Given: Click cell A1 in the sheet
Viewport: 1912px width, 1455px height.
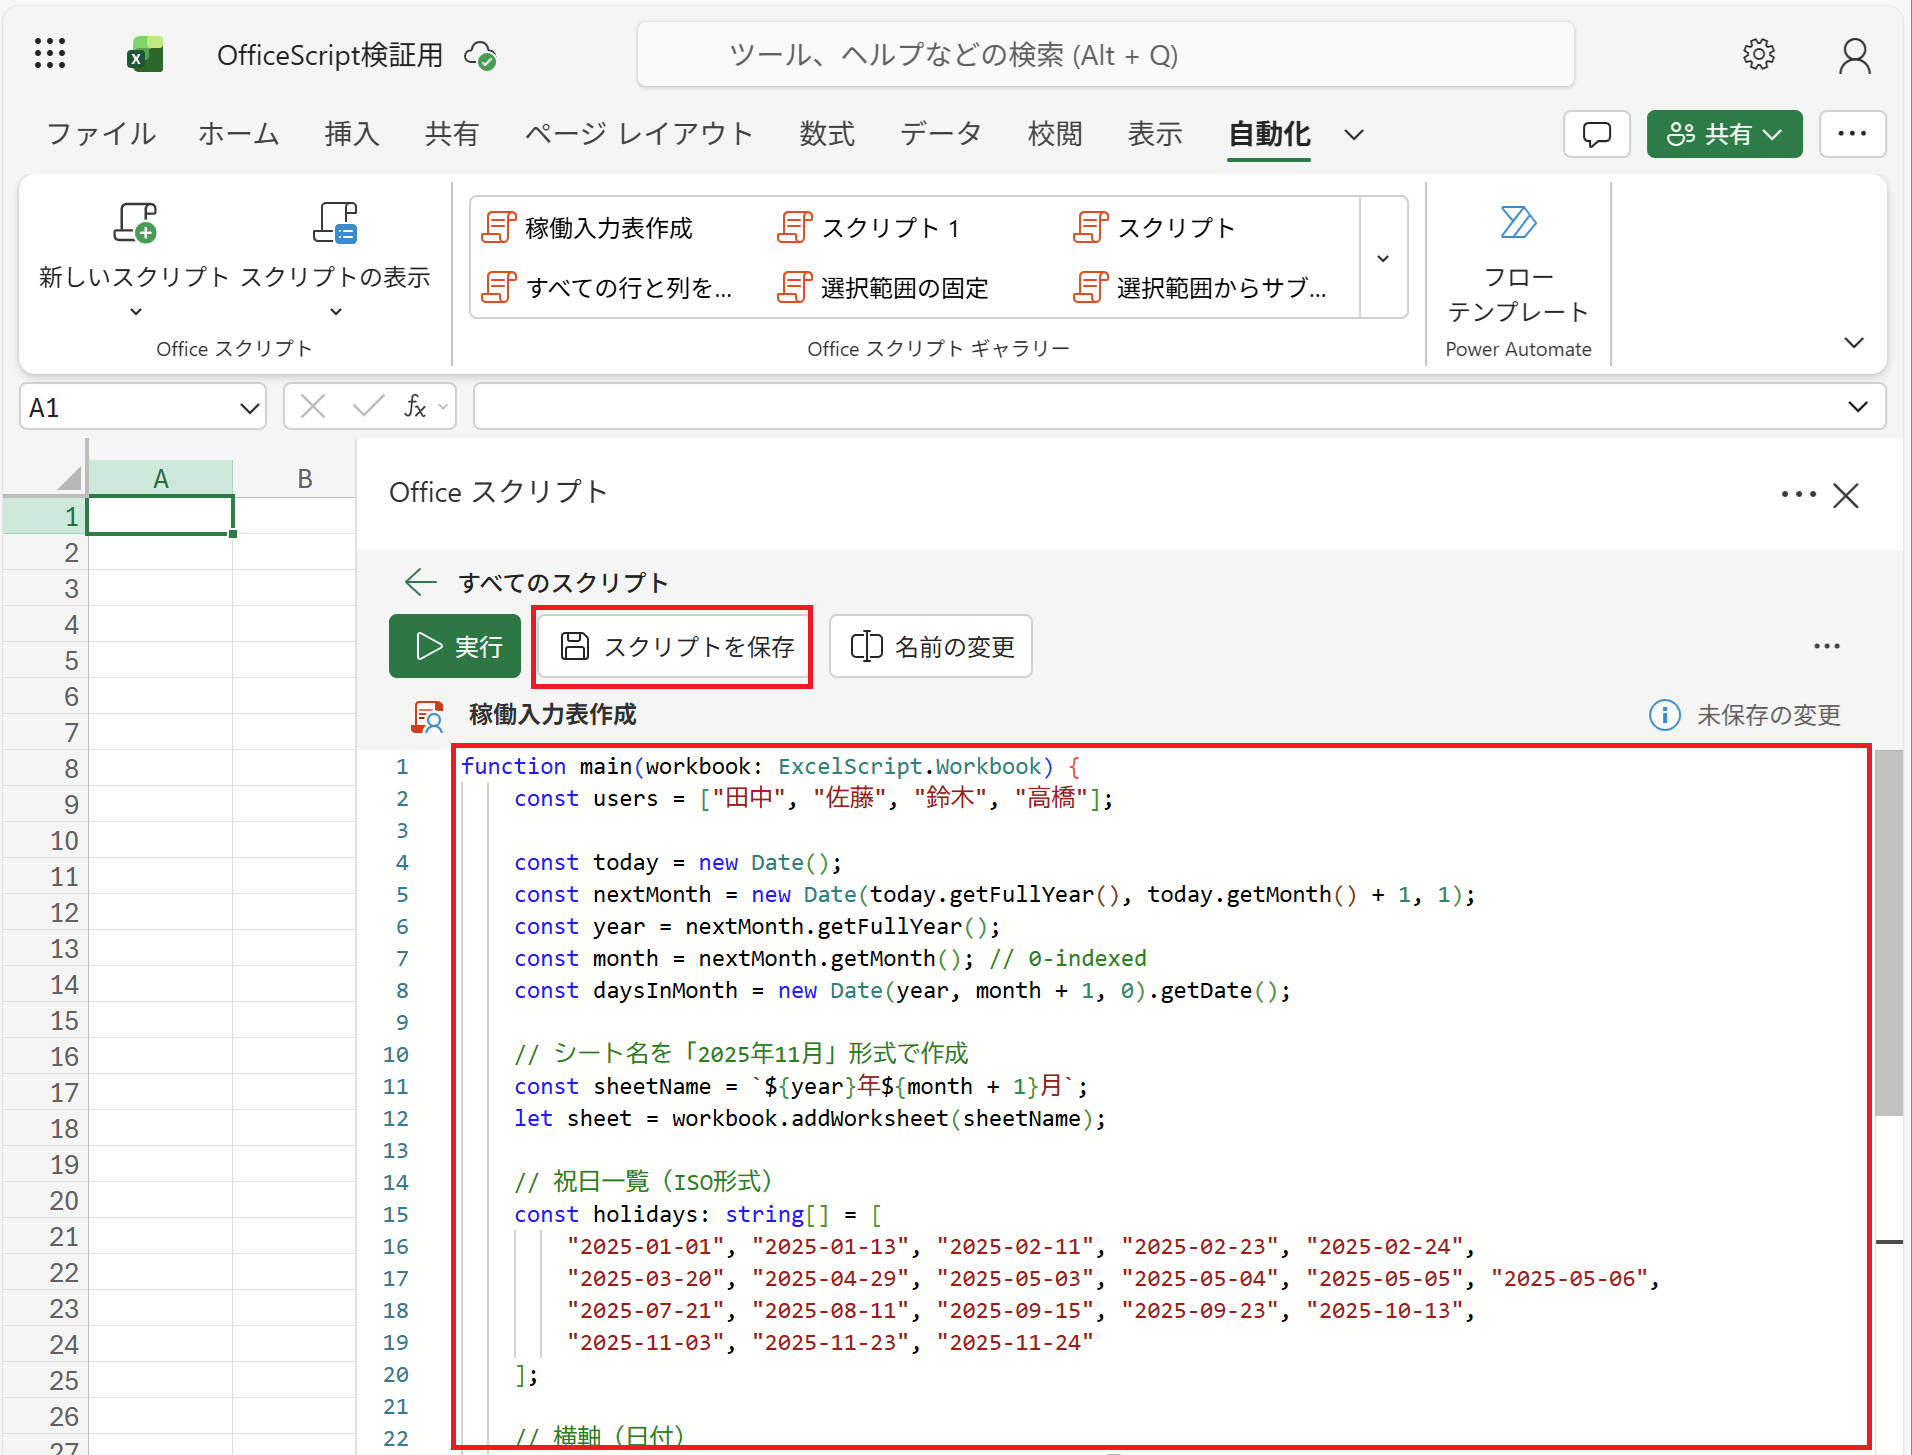Looking at the screenshot, I should point(160,516).
